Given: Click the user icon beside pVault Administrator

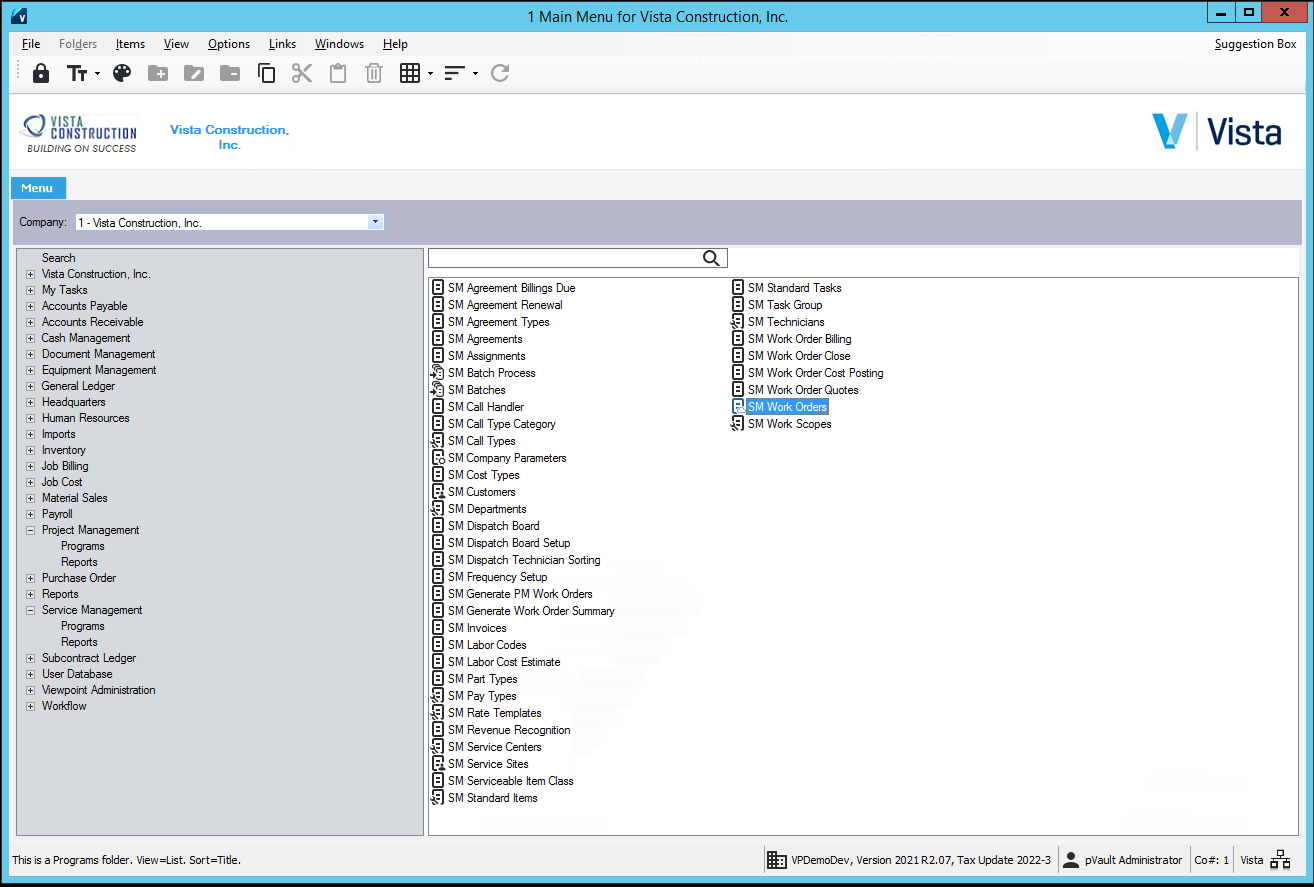Looking at the screenshot, I should tap(1071, 860).
